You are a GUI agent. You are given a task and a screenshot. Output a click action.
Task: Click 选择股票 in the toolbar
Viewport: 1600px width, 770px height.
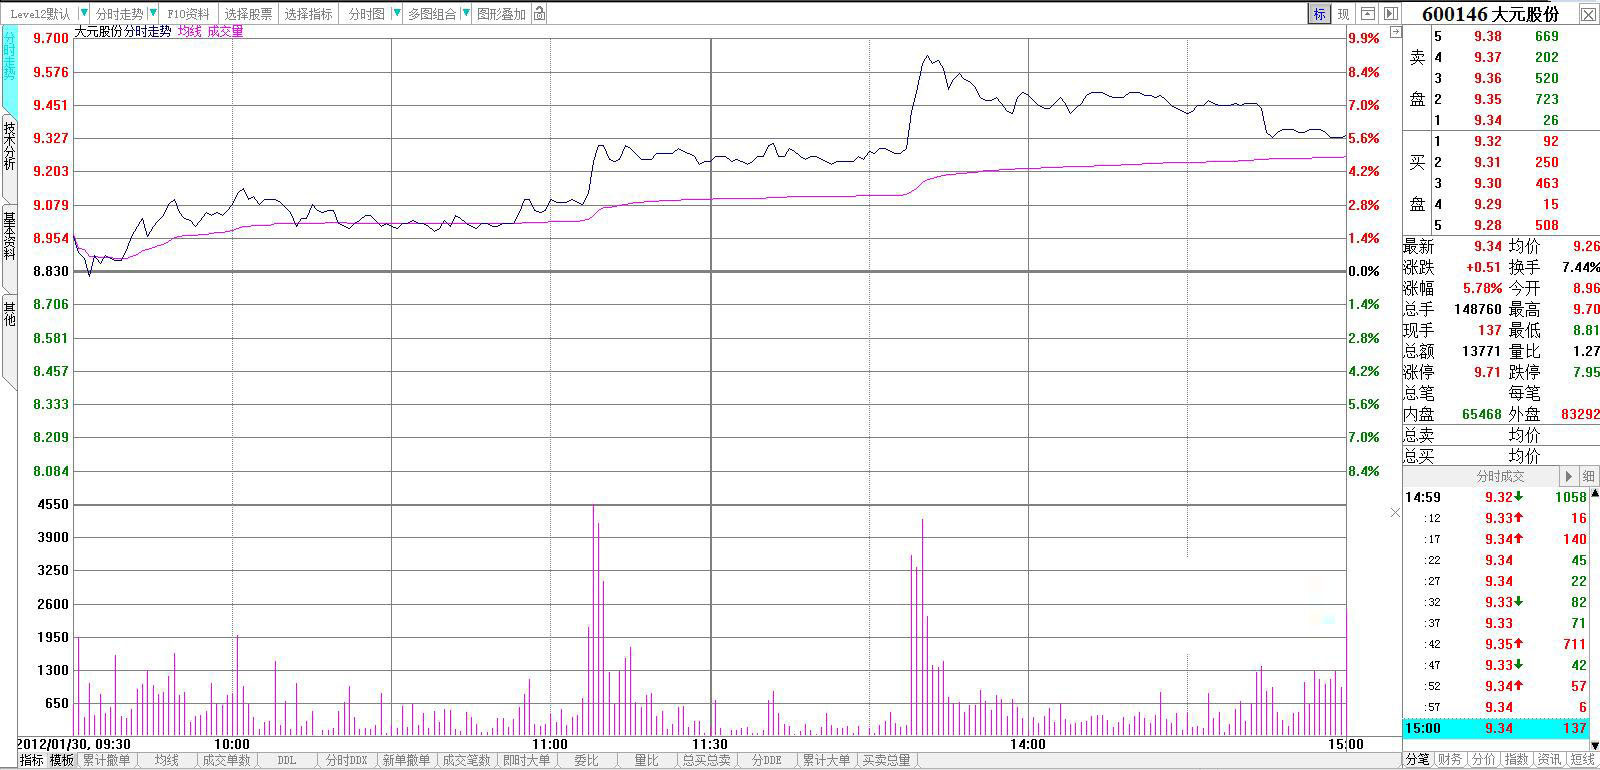pos(248,14)
